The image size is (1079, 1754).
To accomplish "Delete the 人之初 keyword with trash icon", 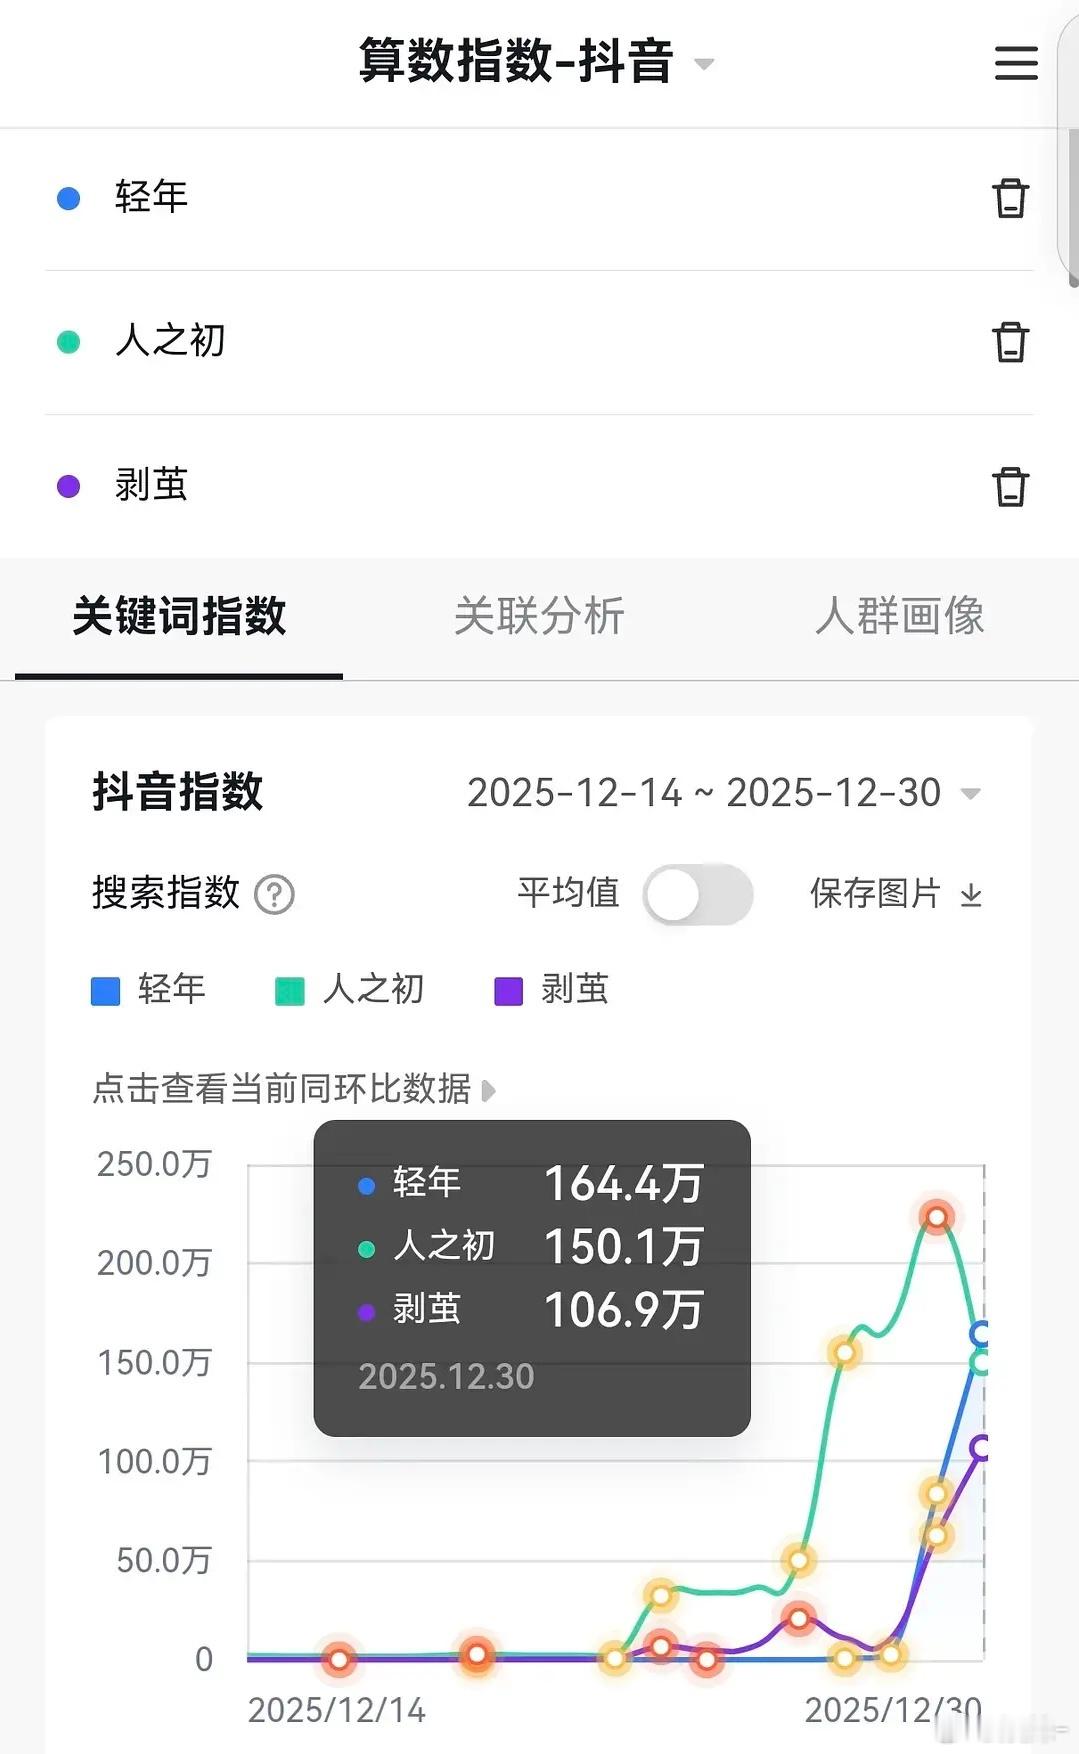I will pos(1010,341).
